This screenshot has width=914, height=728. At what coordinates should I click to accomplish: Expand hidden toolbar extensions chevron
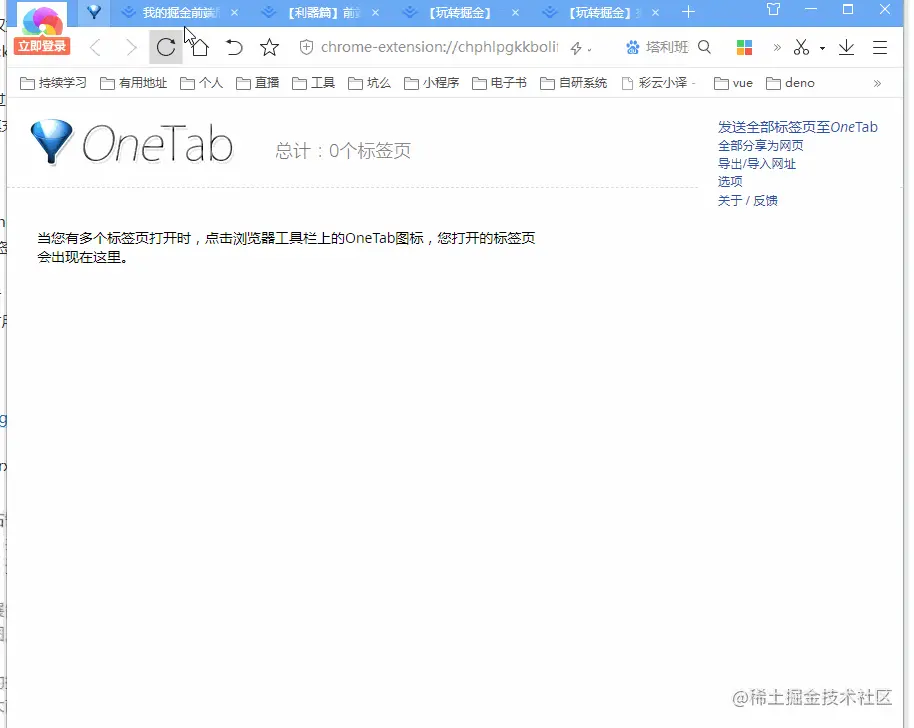click(777, 47)
